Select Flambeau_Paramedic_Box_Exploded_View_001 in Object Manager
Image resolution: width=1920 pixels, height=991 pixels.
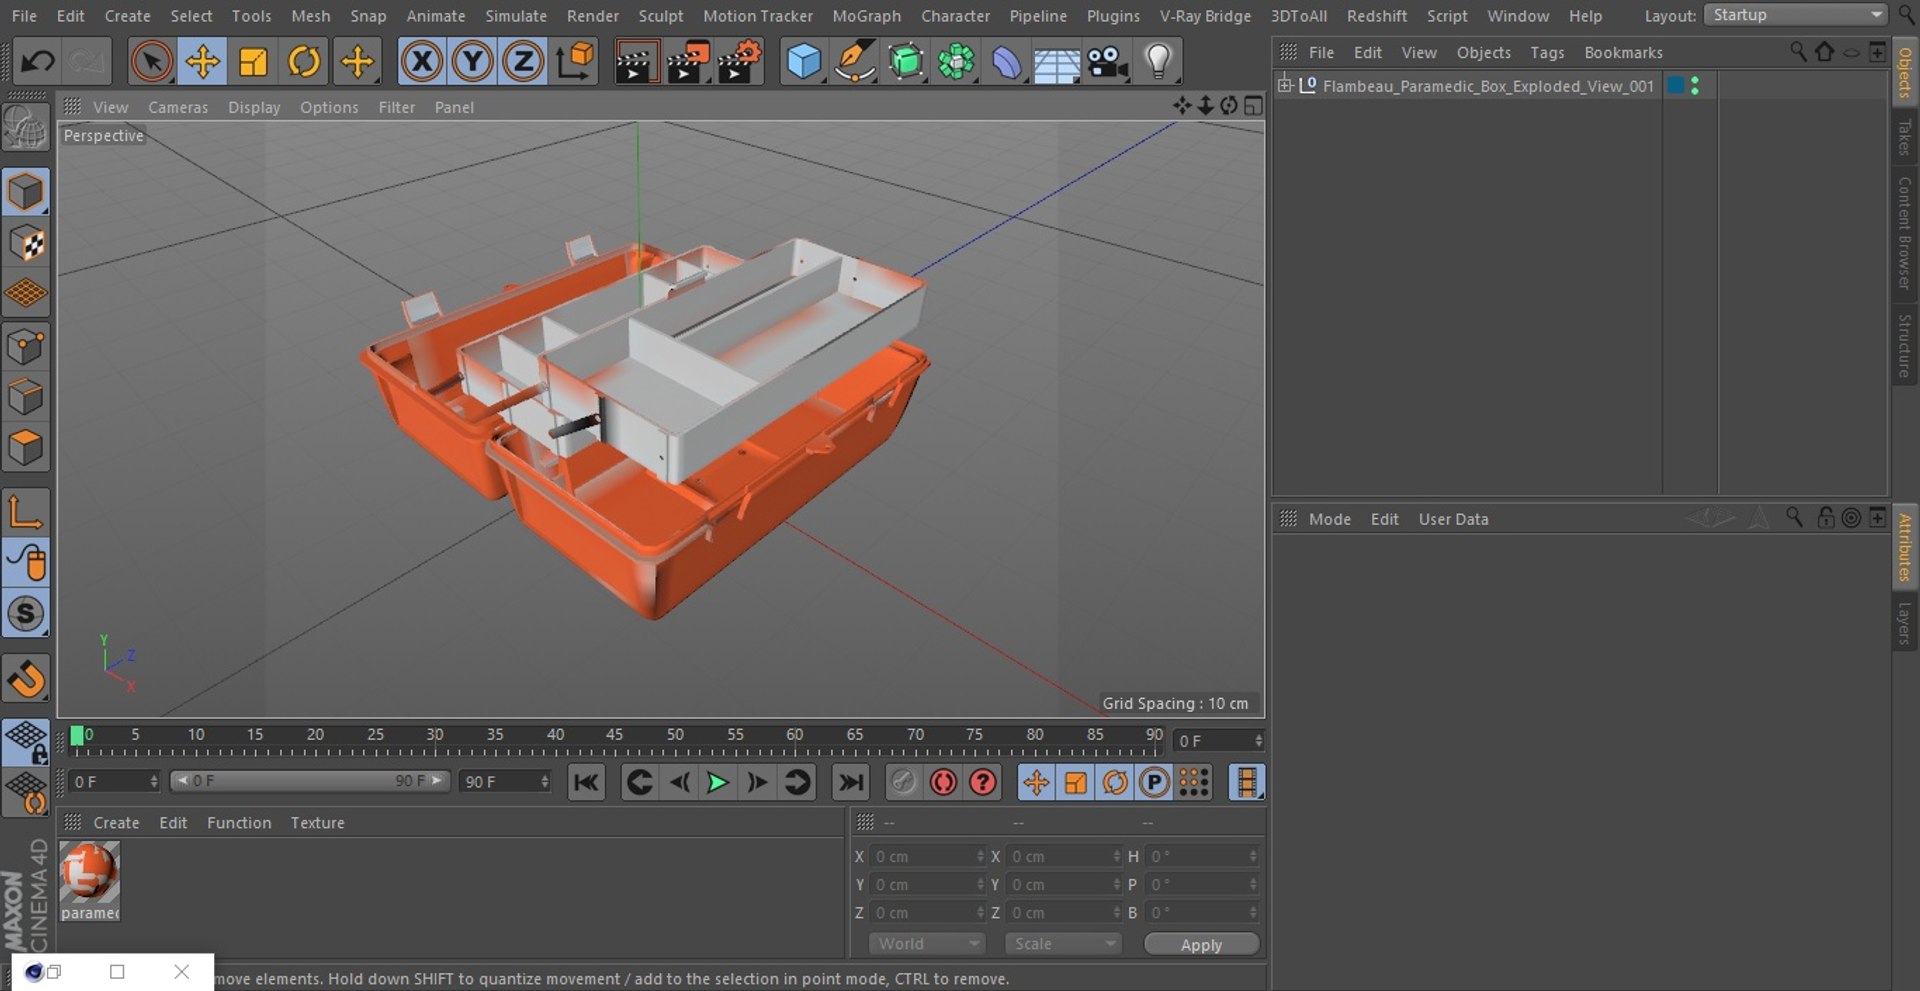1488,86
